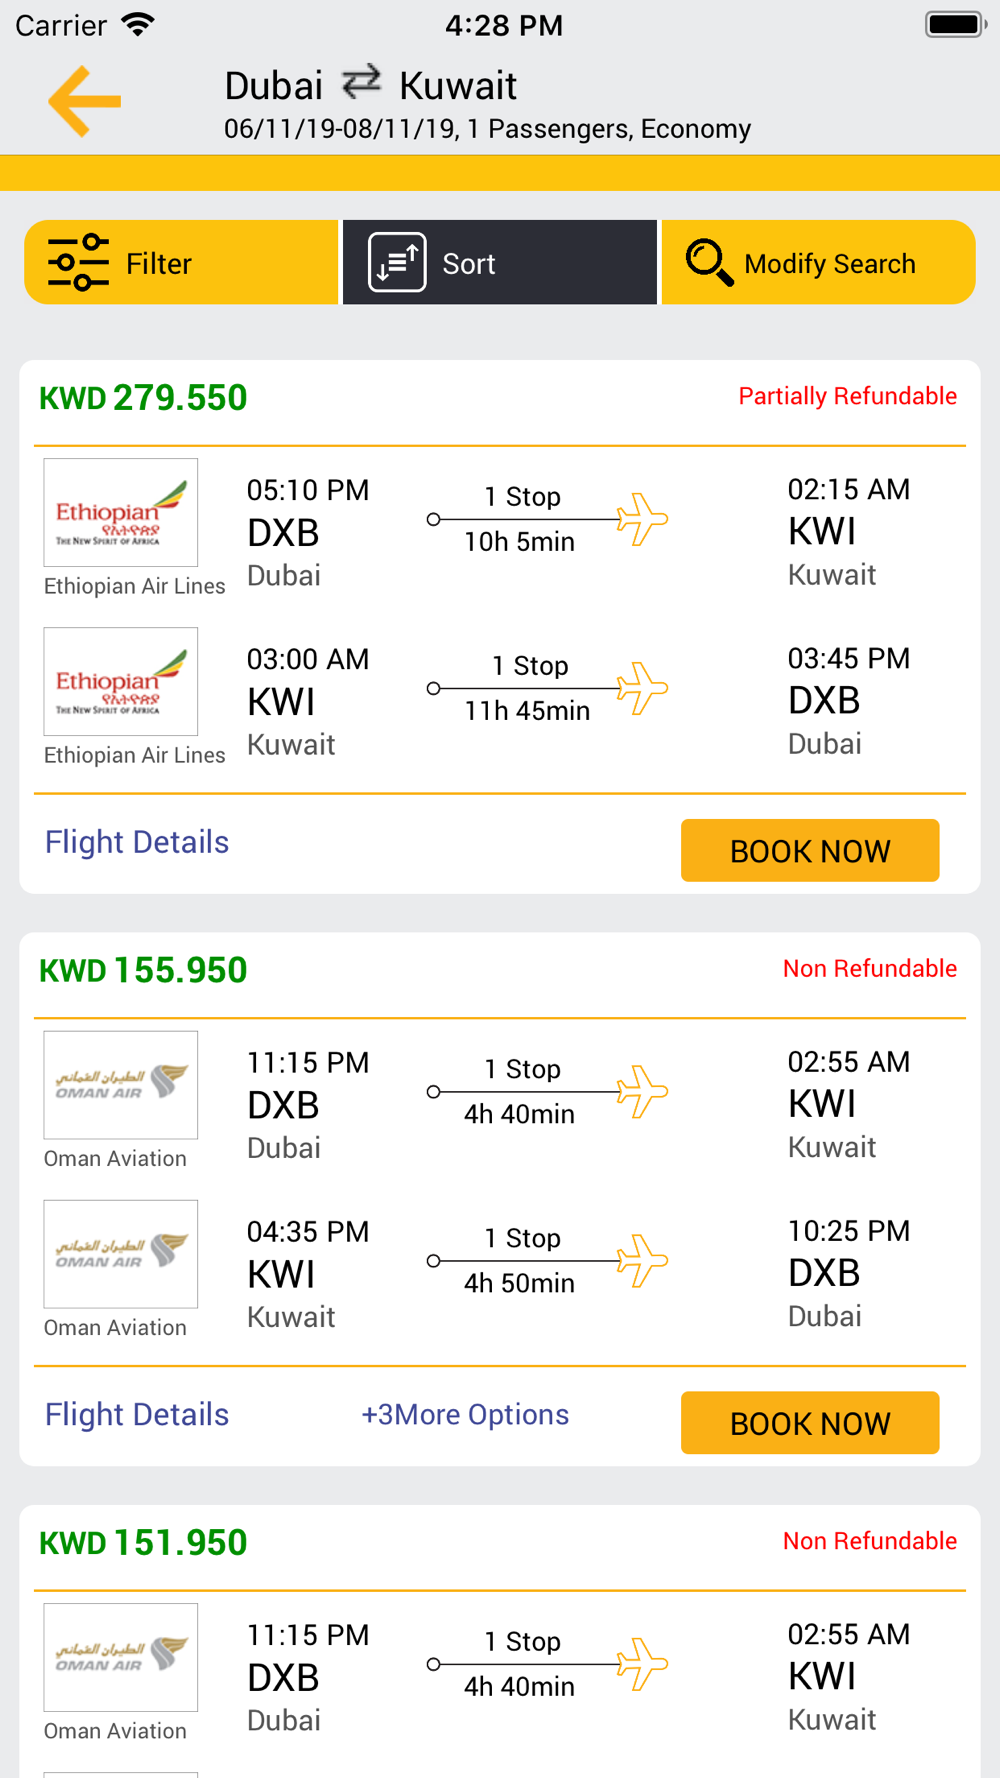The width and height of the screenshot is (1000, 1778).
Task: Open Flight Details for Ethiopian fare
Action: pos(137,842)
